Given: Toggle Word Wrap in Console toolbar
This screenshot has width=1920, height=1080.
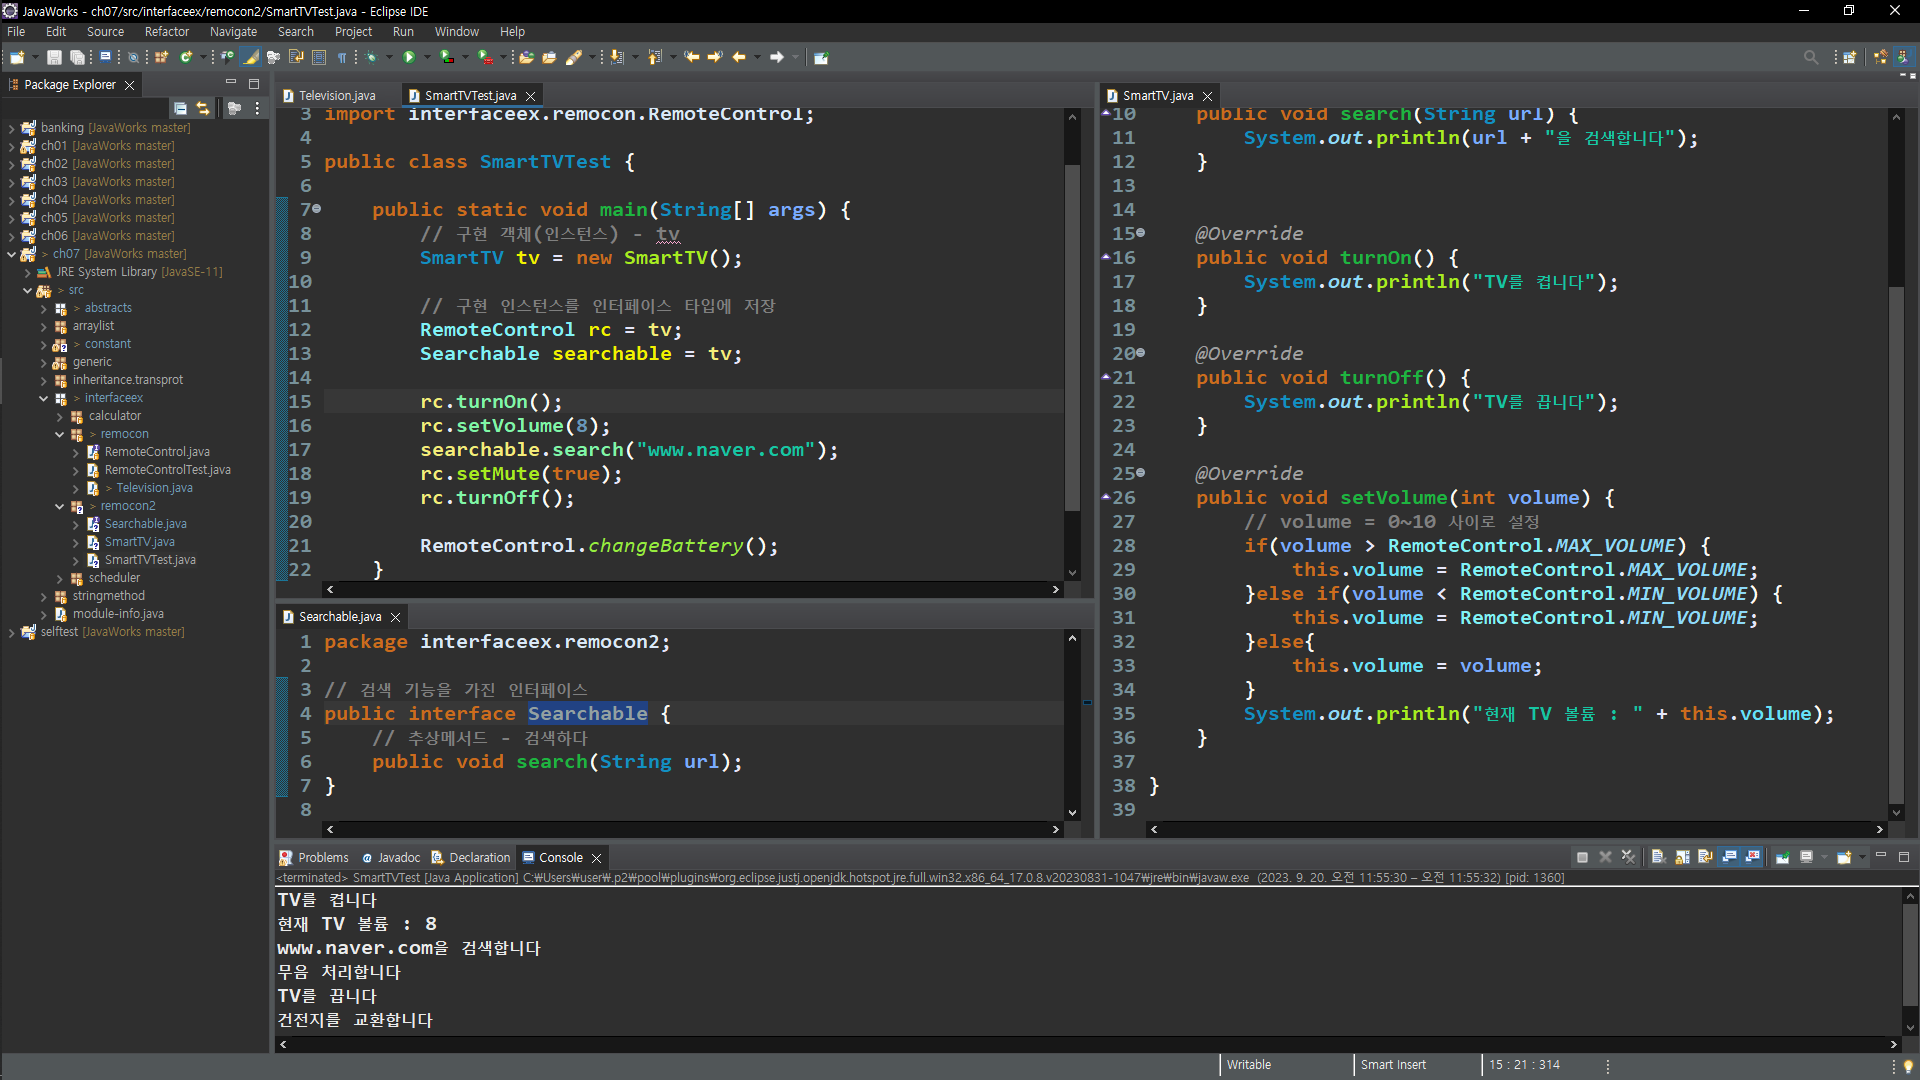Looking at the screenshot, I should (1705, 857).
